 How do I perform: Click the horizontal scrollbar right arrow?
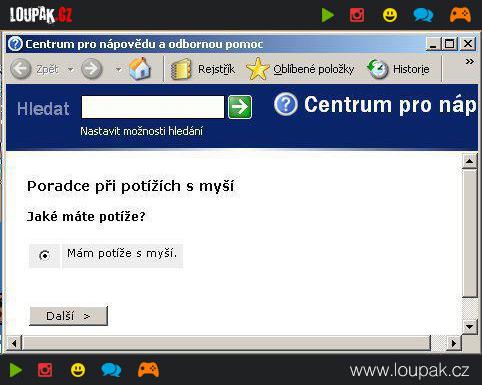point(454,343)
